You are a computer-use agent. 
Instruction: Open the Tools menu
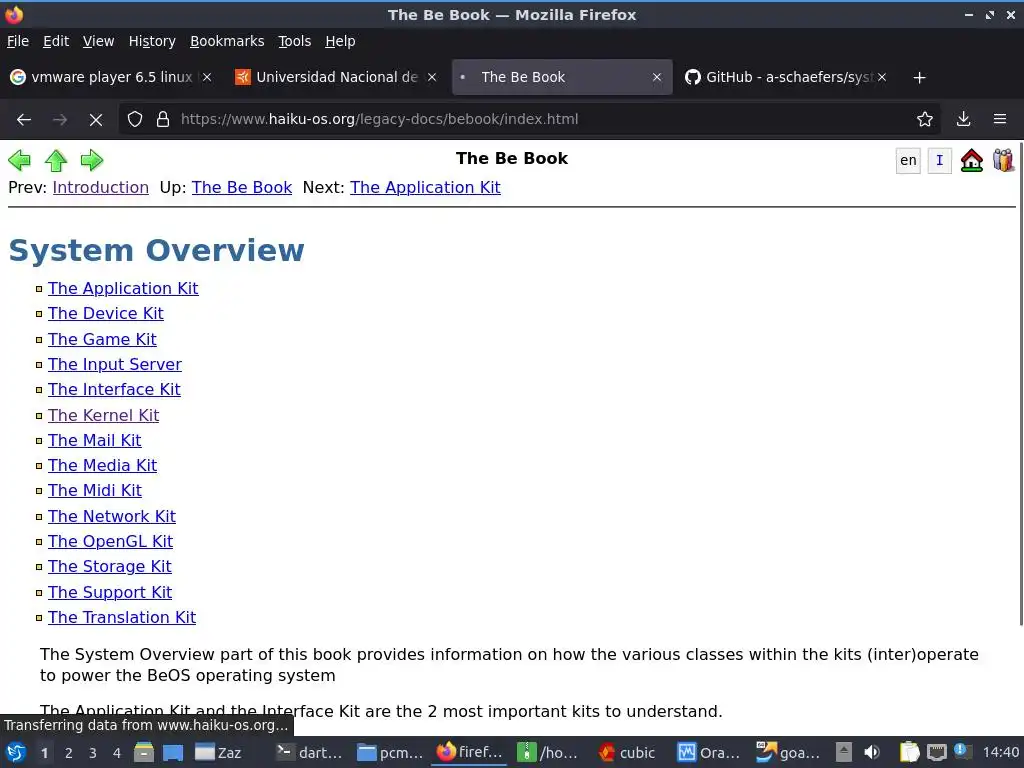(x=295, y=41)
